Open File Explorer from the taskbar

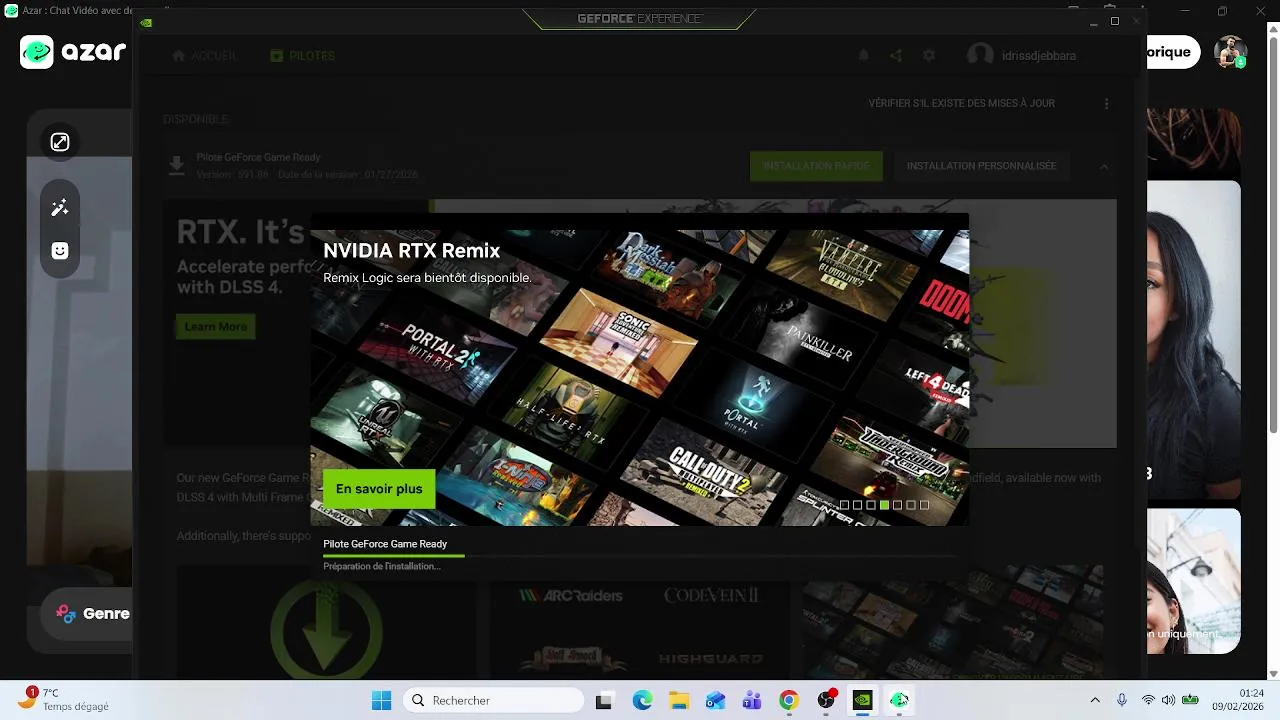[679, 701]
